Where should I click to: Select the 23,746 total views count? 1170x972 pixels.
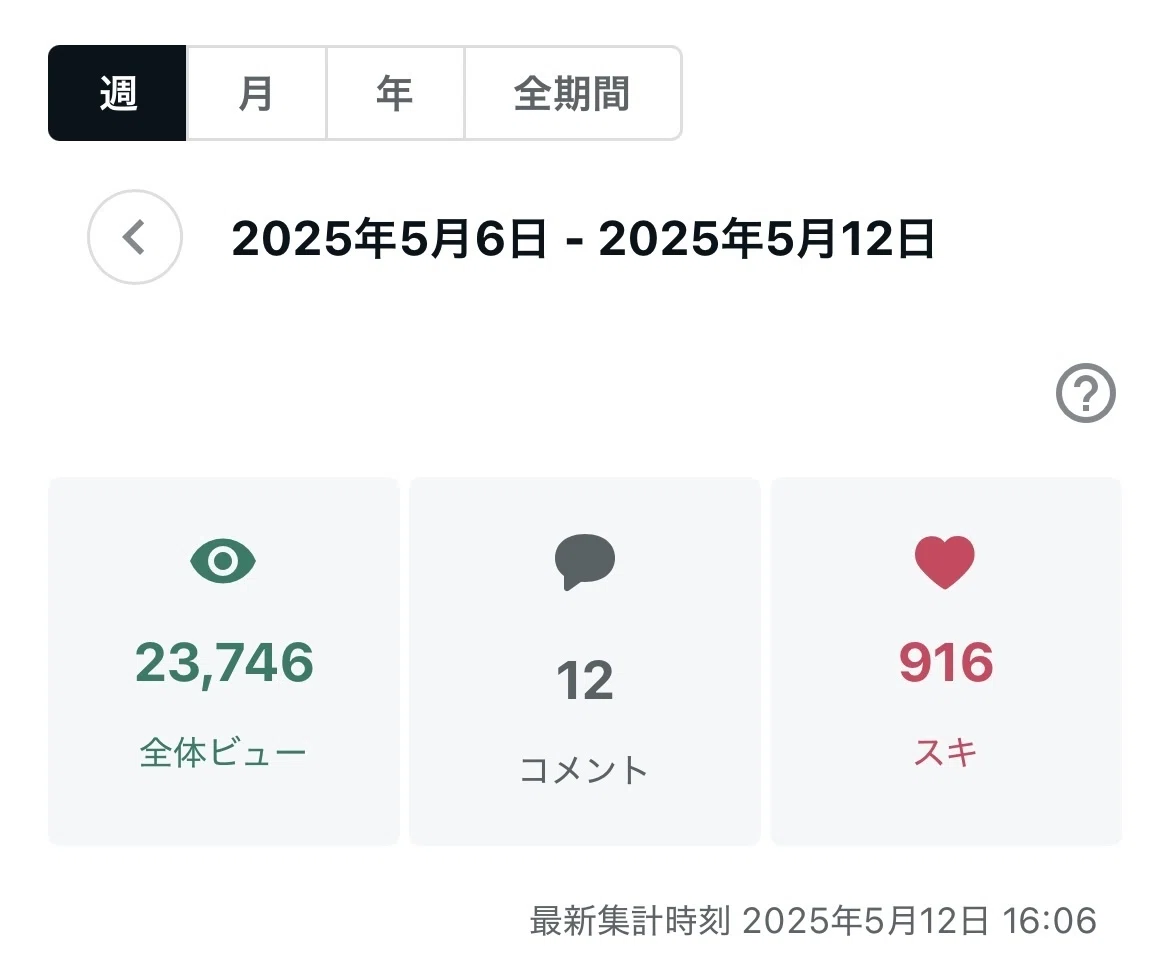pos(224,662)
